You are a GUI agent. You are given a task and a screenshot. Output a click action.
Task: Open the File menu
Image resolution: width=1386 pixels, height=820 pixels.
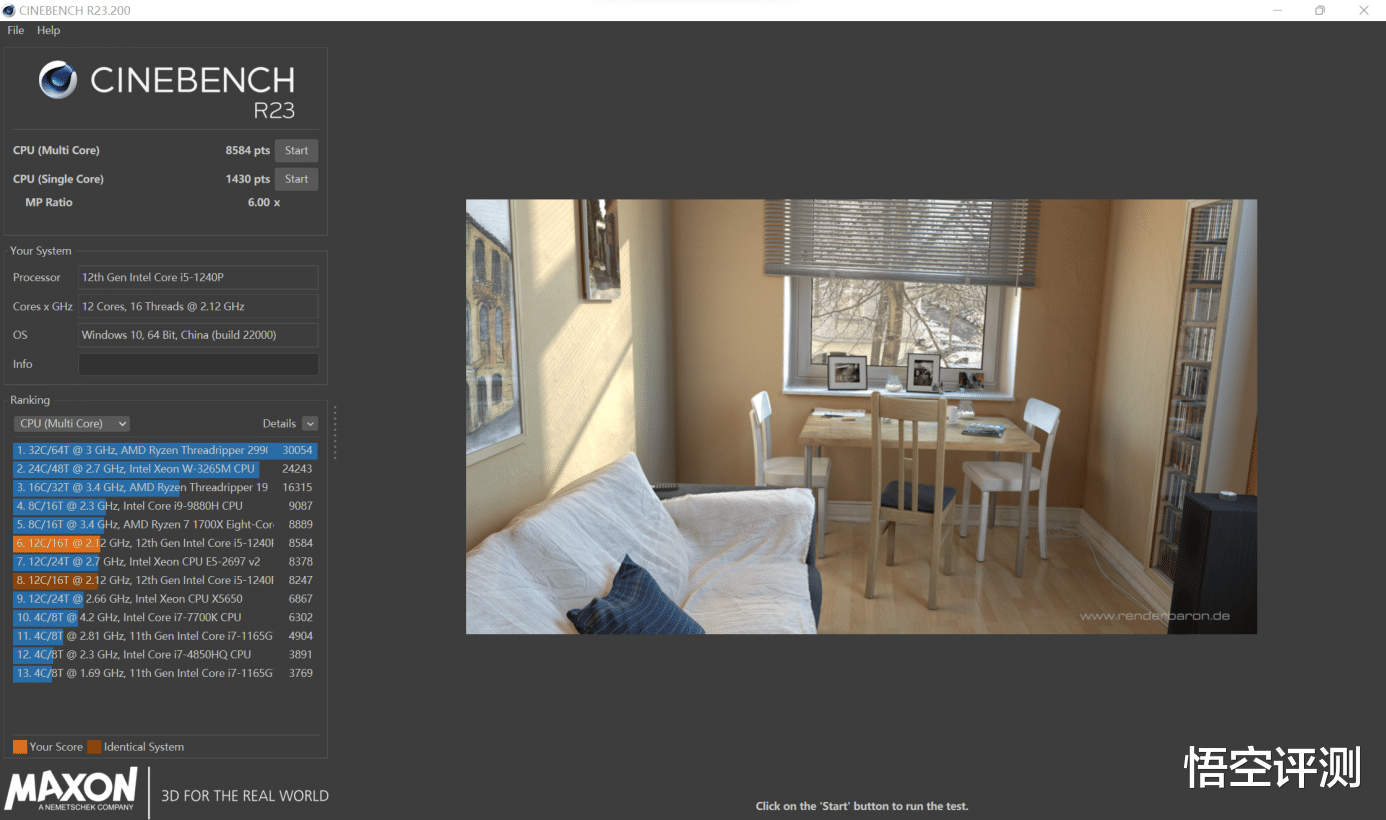[x=16, y=30]
